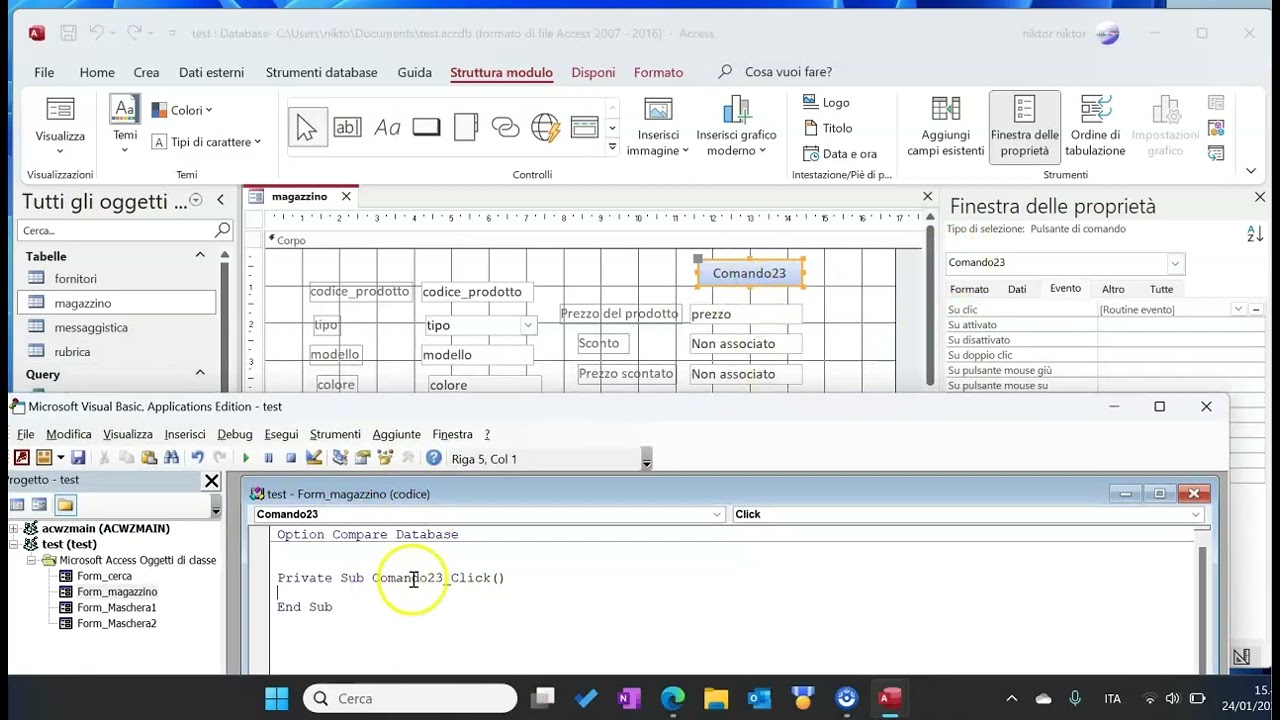Open the Strumenti menu in VBA editor

point(335,434)
